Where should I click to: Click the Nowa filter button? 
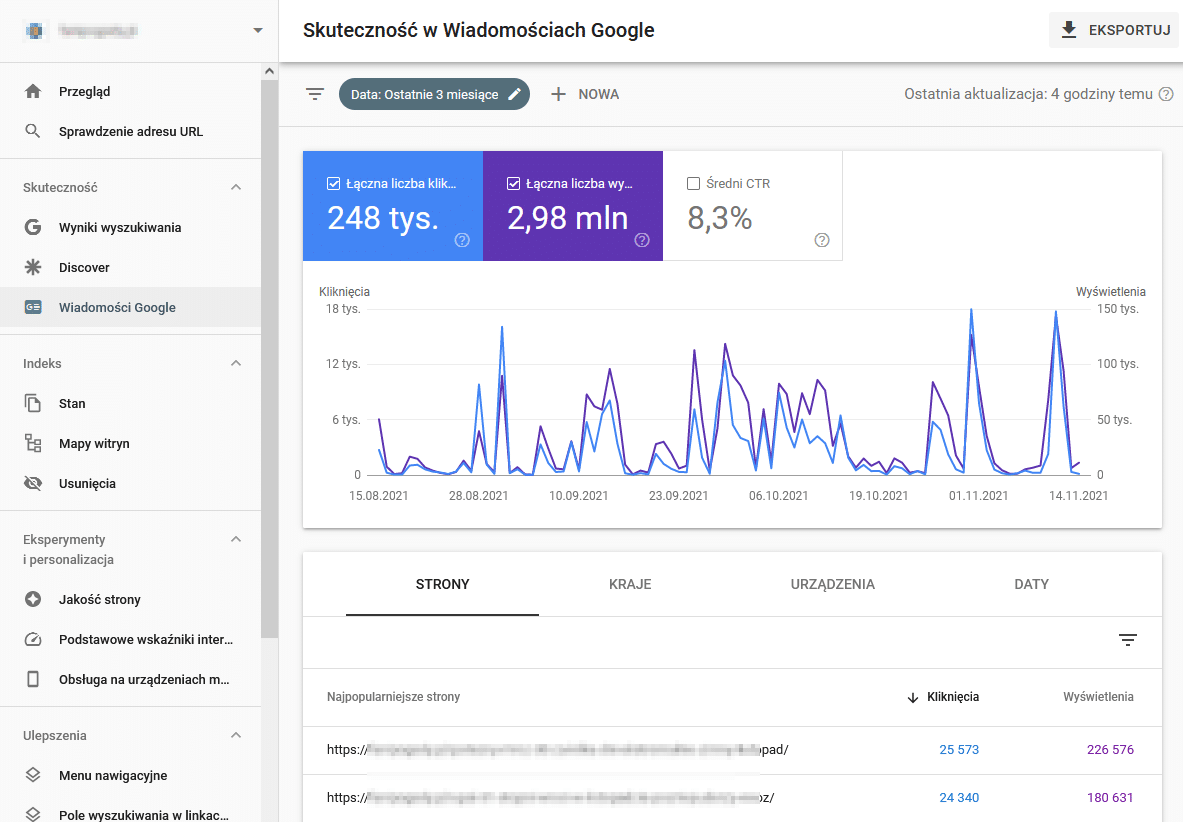coord(585,94)
